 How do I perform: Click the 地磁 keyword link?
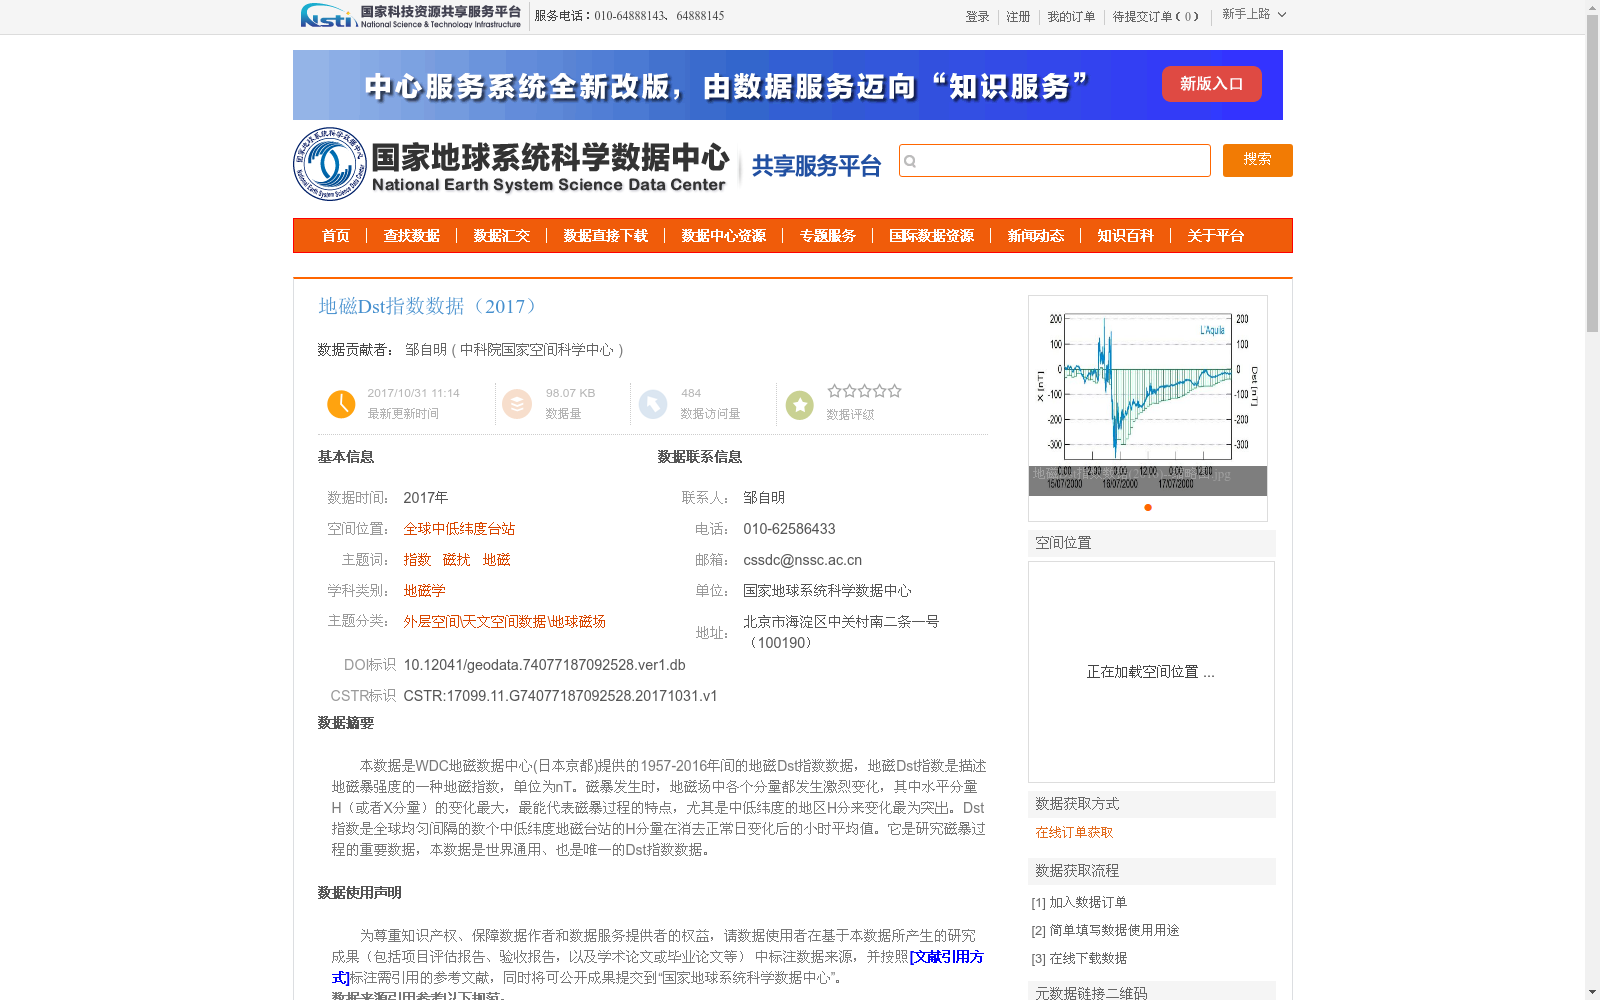tap(496, 560)
